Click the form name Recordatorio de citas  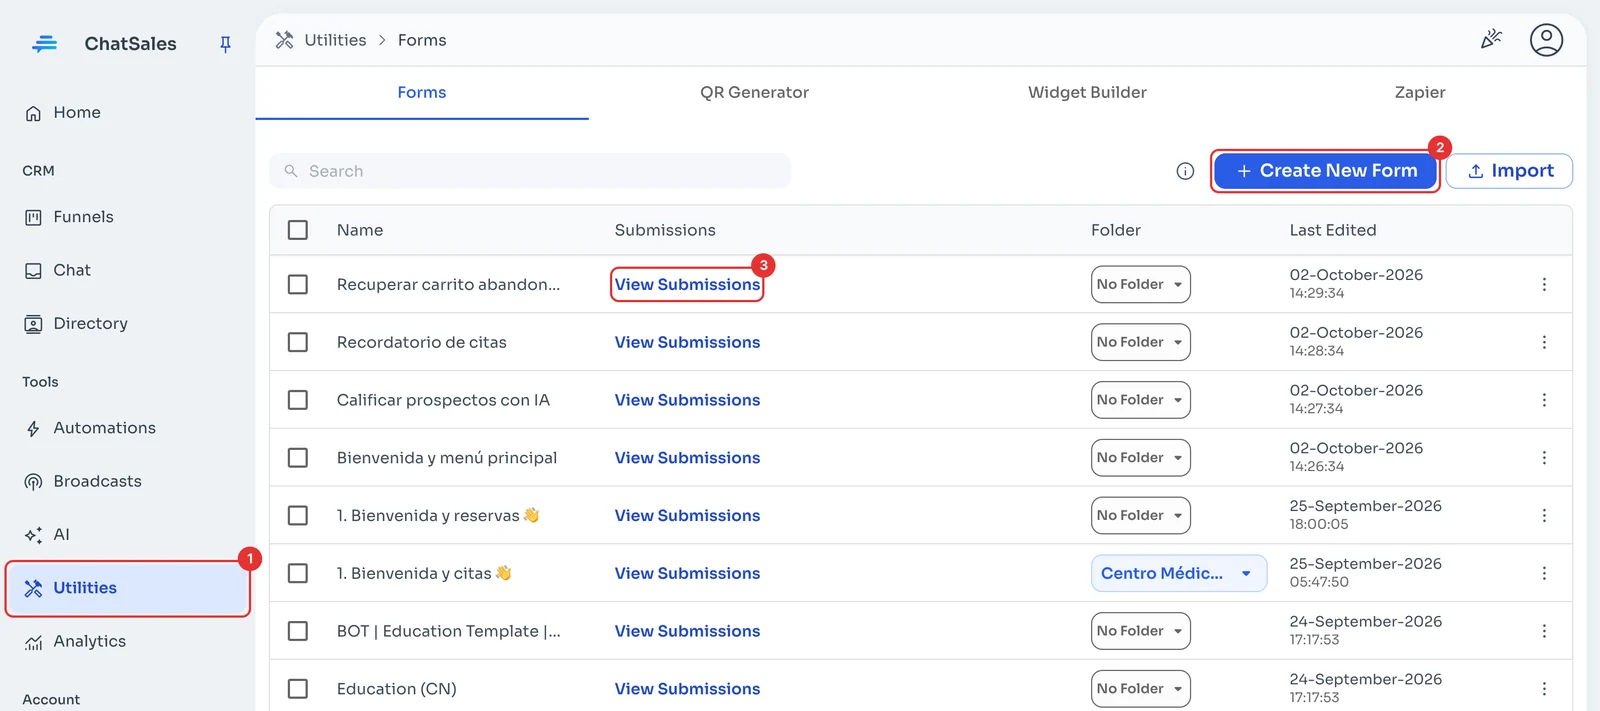[x=422, y=342]
